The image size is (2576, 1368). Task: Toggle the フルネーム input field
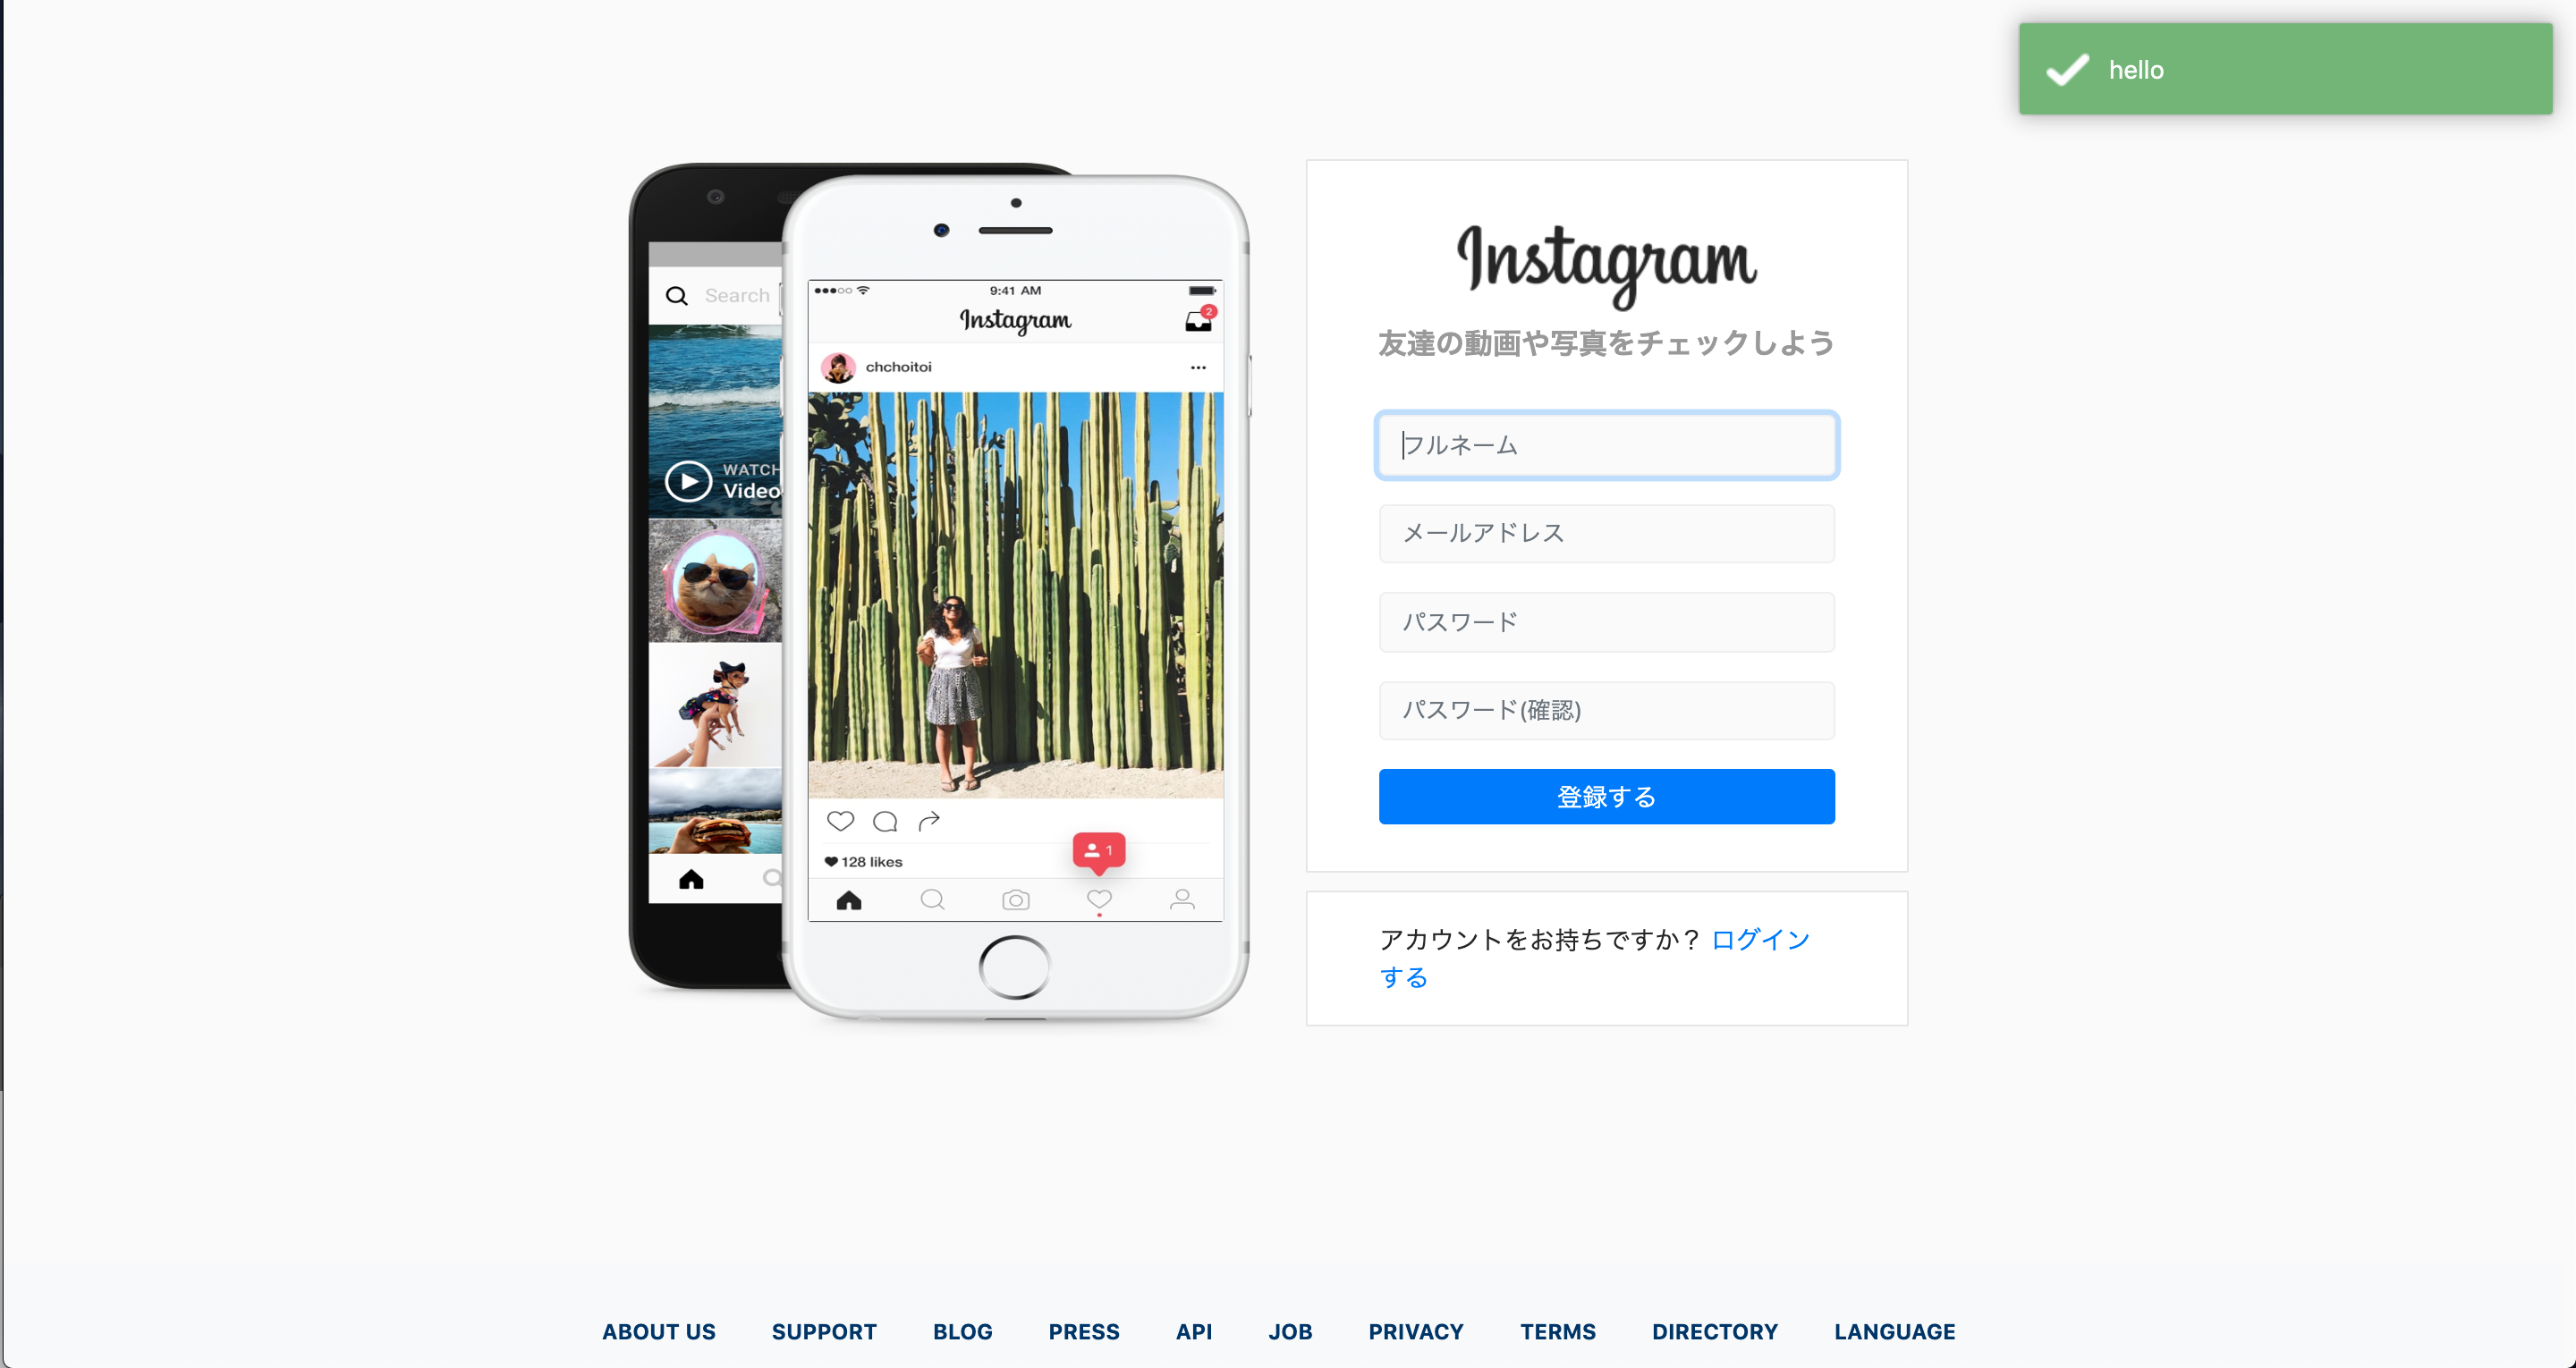[x=1608, y=444]
